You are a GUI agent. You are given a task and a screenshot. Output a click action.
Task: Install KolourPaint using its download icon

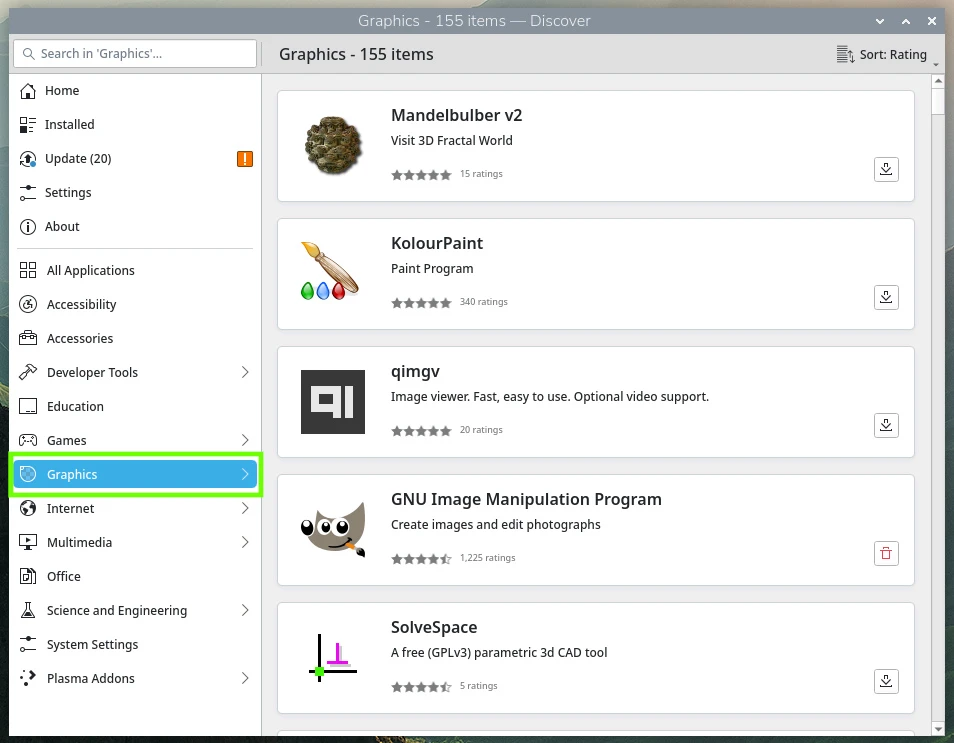point(885,297)
